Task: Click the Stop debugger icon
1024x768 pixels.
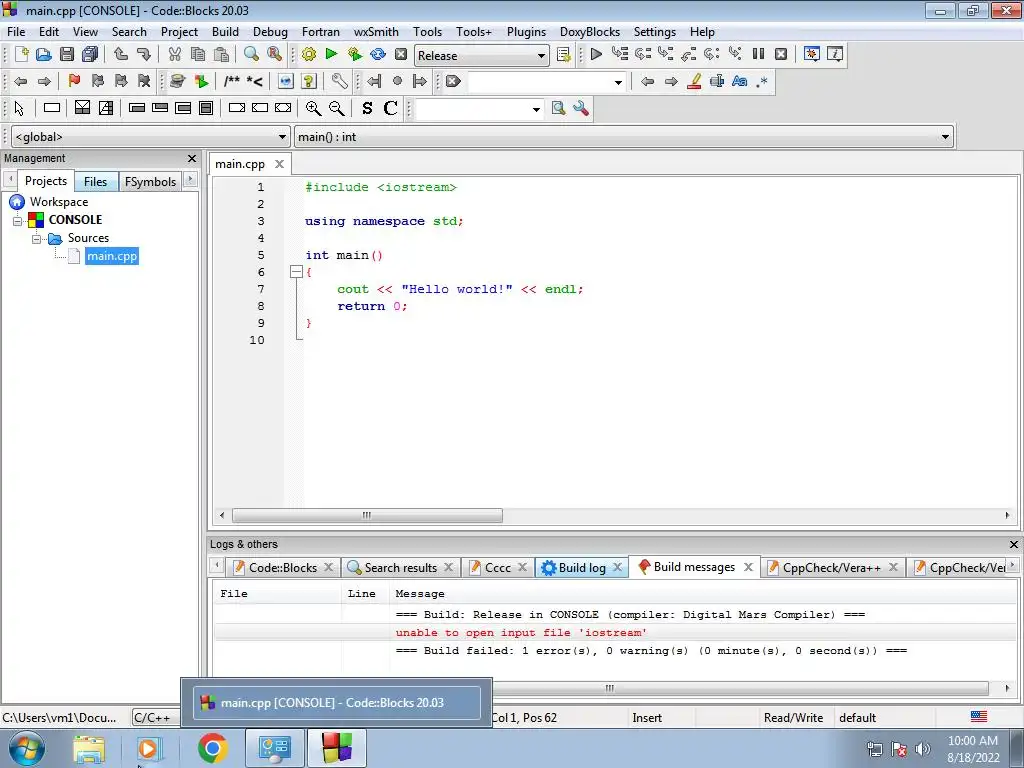Action: 781,54
